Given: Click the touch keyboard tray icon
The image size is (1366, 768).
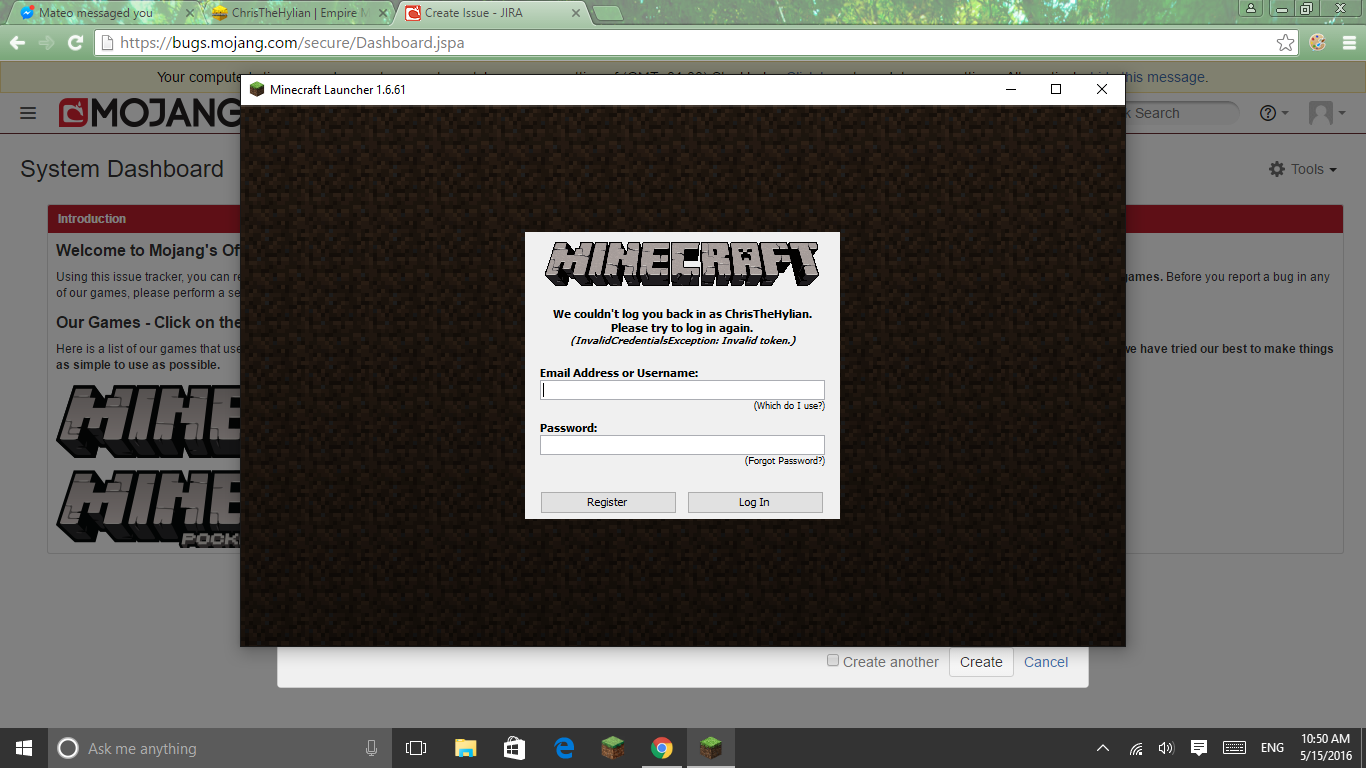Looking at the screenshot, I should tap(1234, 748).
